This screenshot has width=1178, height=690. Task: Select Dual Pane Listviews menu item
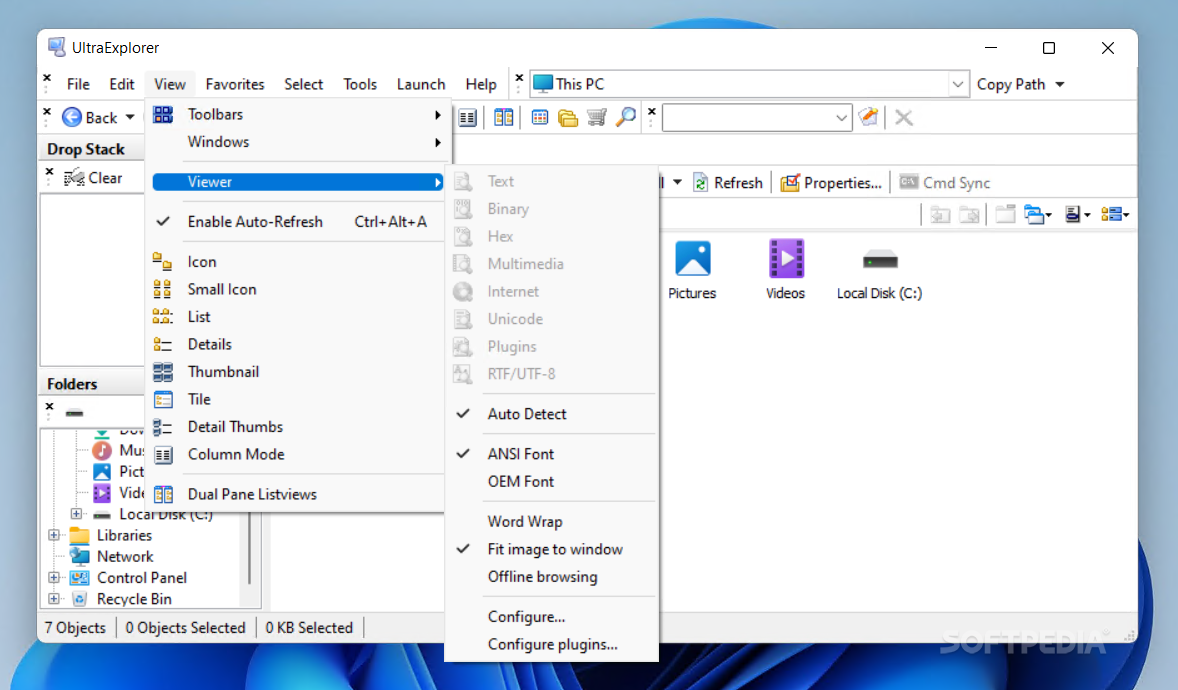298,495
